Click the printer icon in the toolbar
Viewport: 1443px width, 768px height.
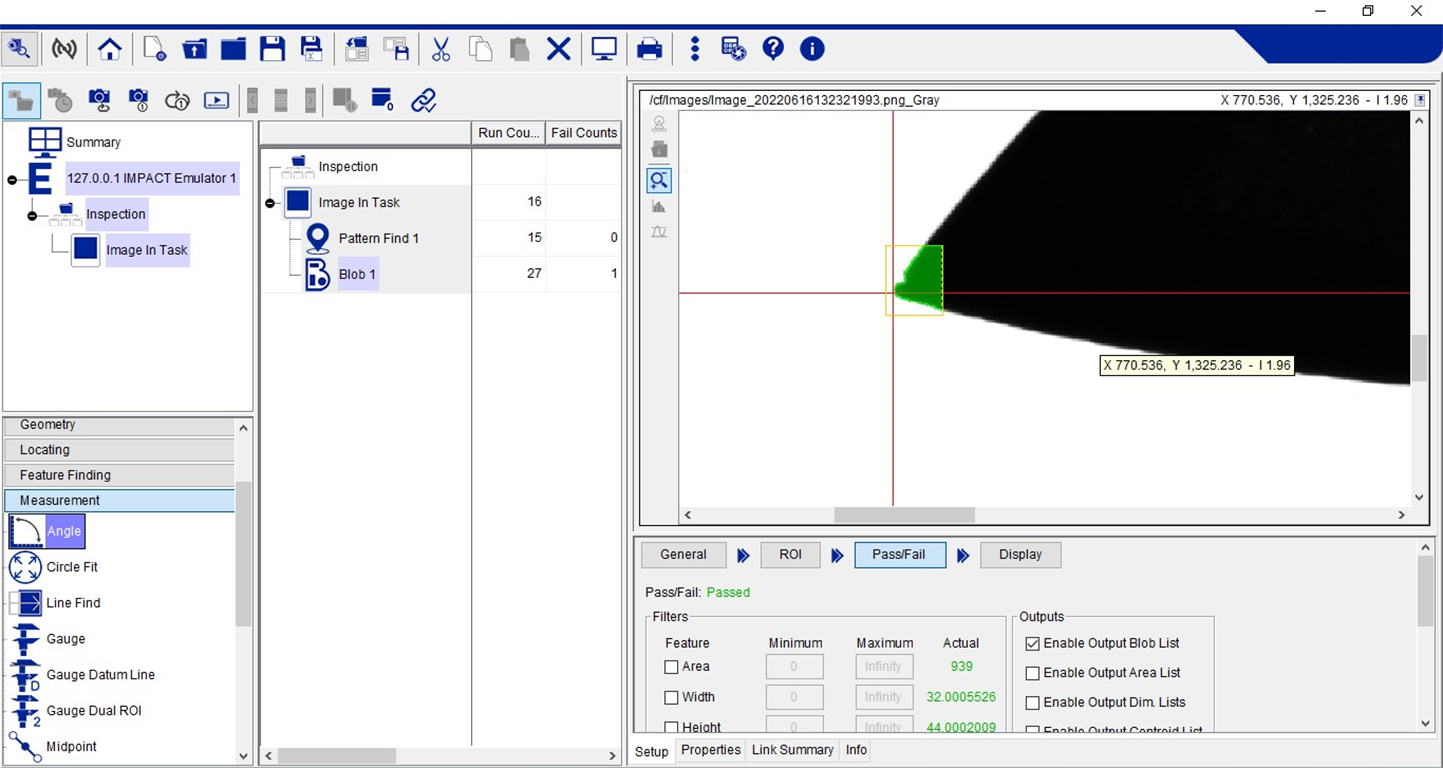[649, 49]
